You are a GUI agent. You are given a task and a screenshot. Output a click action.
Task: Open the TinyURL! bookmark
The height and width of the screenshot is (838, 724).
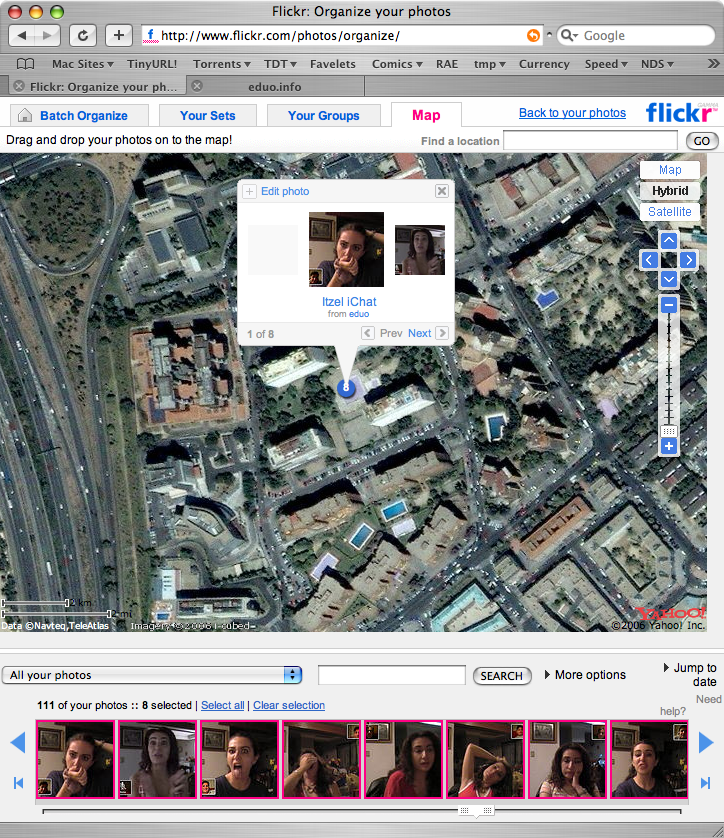[x=152, y=64]
